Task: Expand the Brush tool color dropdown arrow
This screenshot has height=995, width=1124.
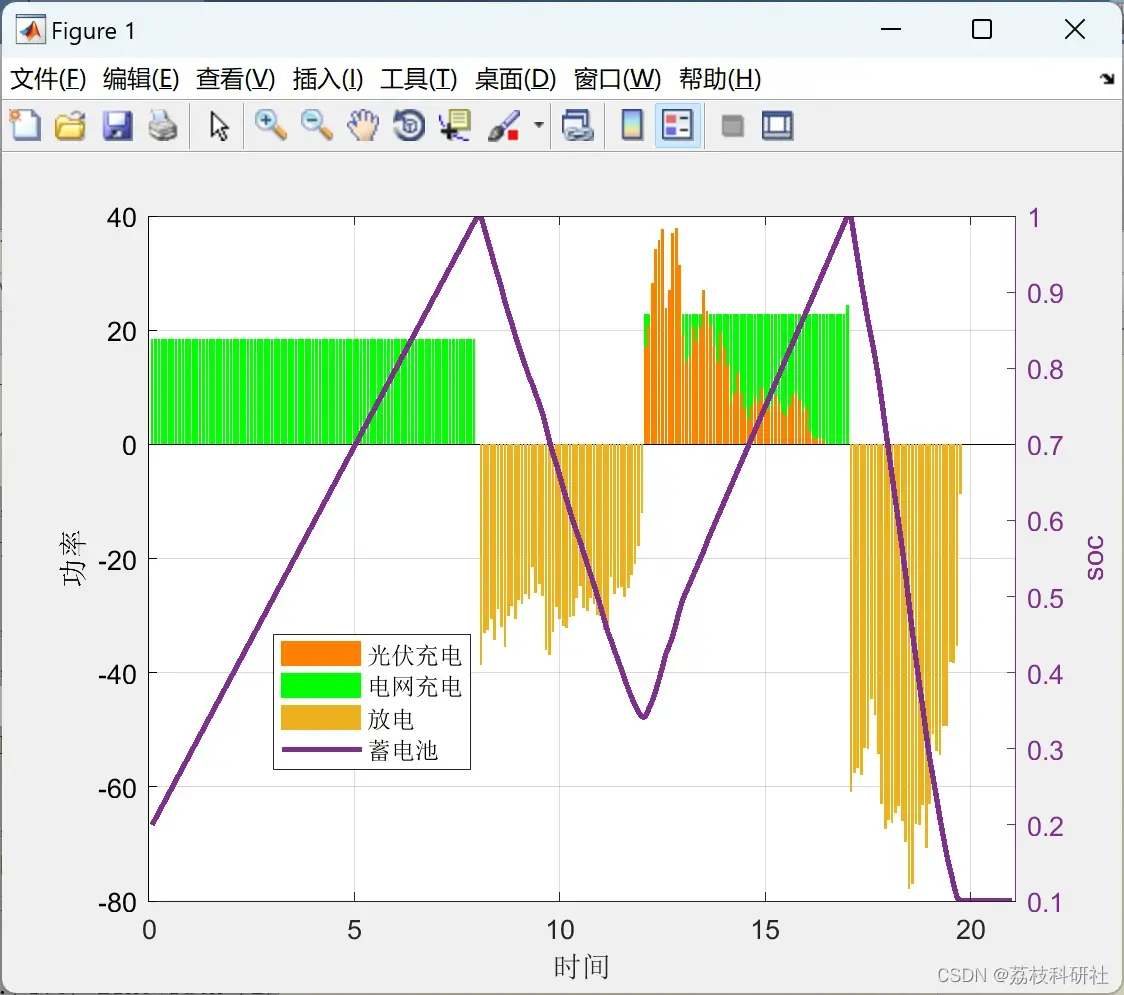Action: coord(539,125)
